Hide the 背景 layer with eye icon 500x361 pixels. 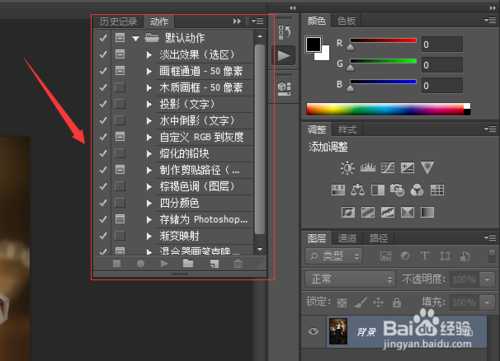[313, 331]
